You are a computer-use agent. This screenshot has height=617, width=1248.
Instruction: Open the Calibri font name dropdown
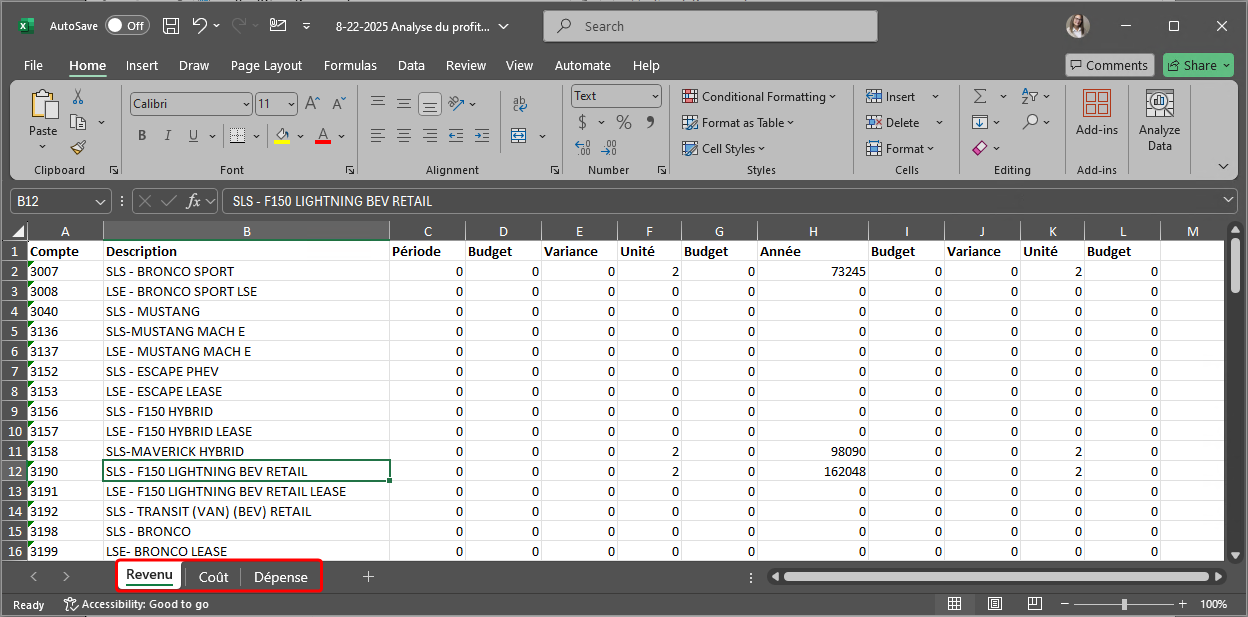click(246, 104)
